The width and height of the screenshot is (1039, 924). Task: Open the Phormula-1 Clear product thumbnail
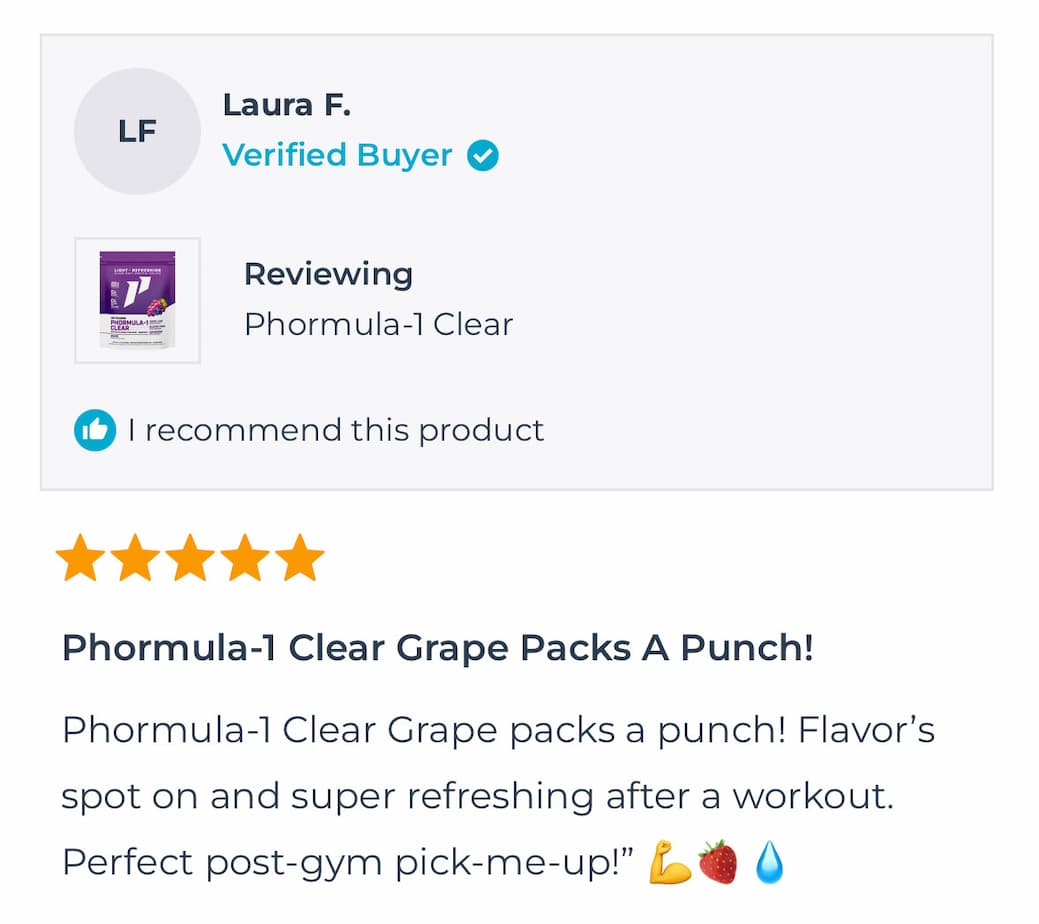click(137, 300)
